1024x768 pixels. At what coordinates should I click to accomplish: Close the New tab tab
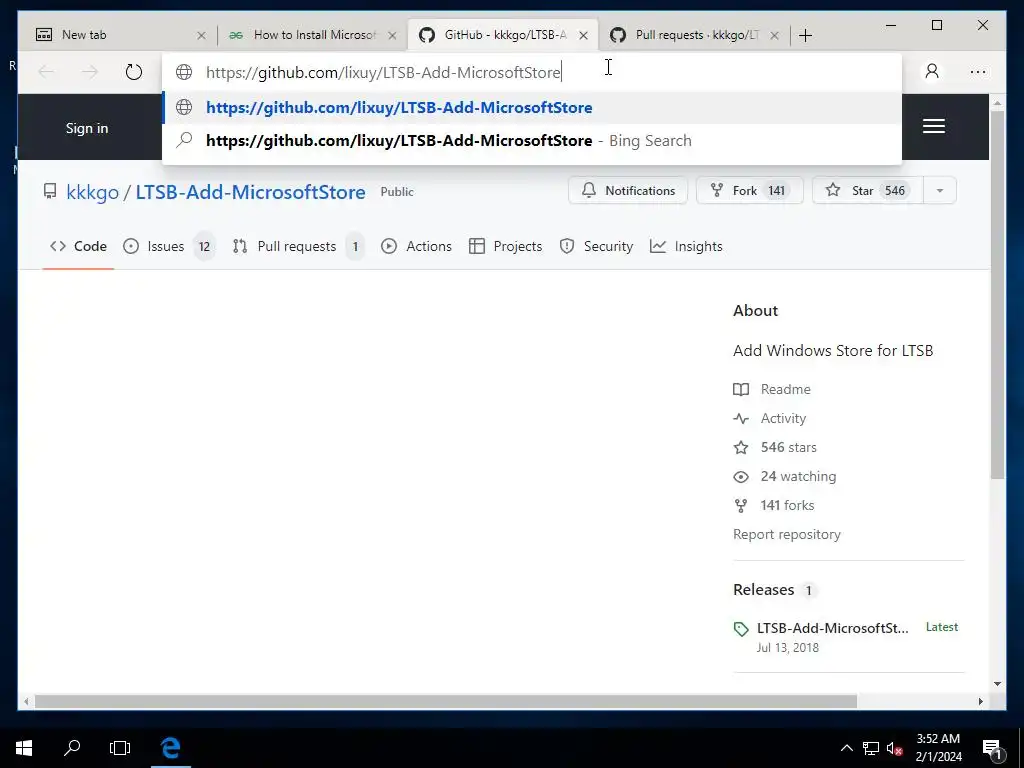tap(201, 35)
